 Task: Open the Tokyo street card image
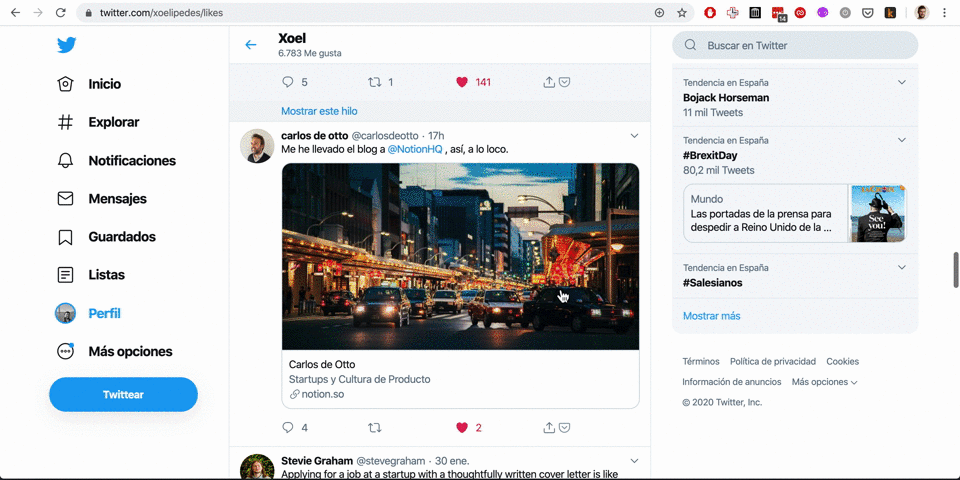(460, 257)
